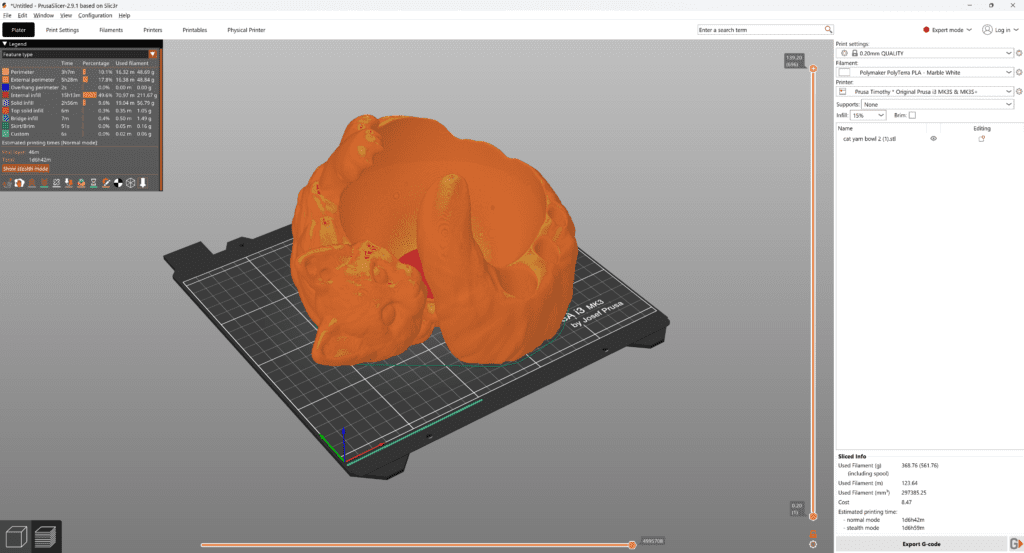Screen dimensions: 1024x553
Task: Open the Configuration menu
Action: pos(95,16)
